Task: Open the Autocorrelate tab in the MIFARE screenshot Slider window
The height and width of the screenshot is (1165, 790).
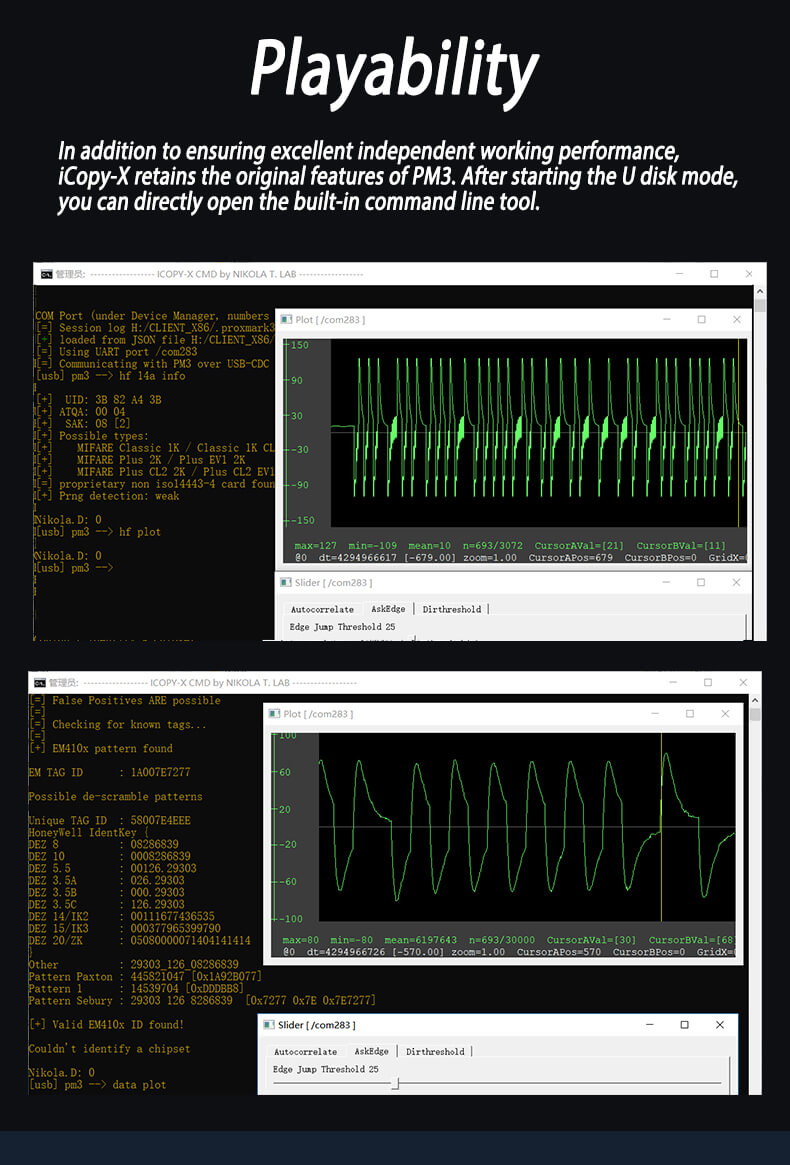Action: pos(322,609)
